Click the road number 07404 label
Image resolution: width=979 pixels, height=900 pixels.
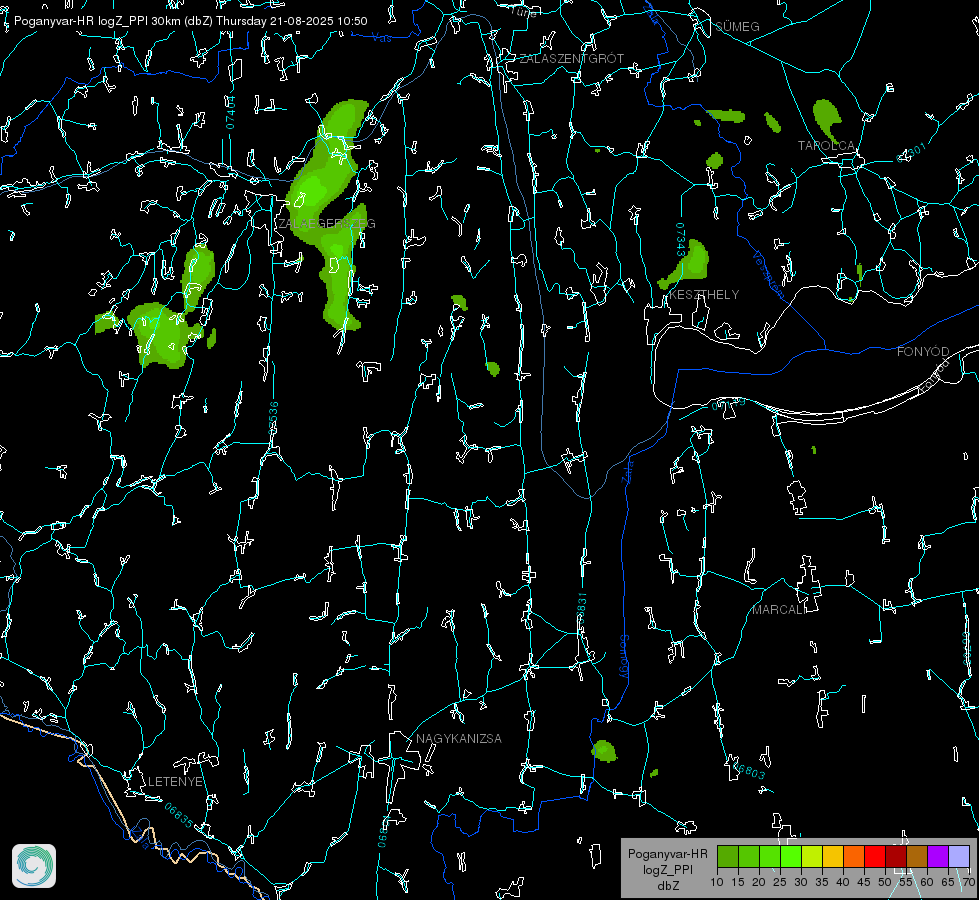point(231,112)
